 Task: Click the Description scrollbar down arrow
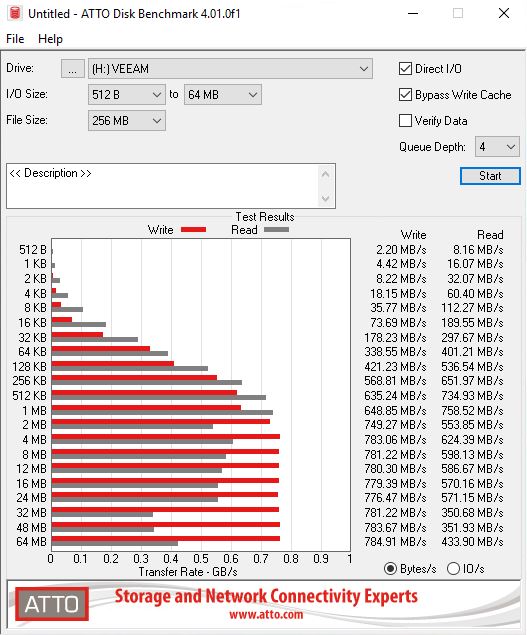coord(325,198)
